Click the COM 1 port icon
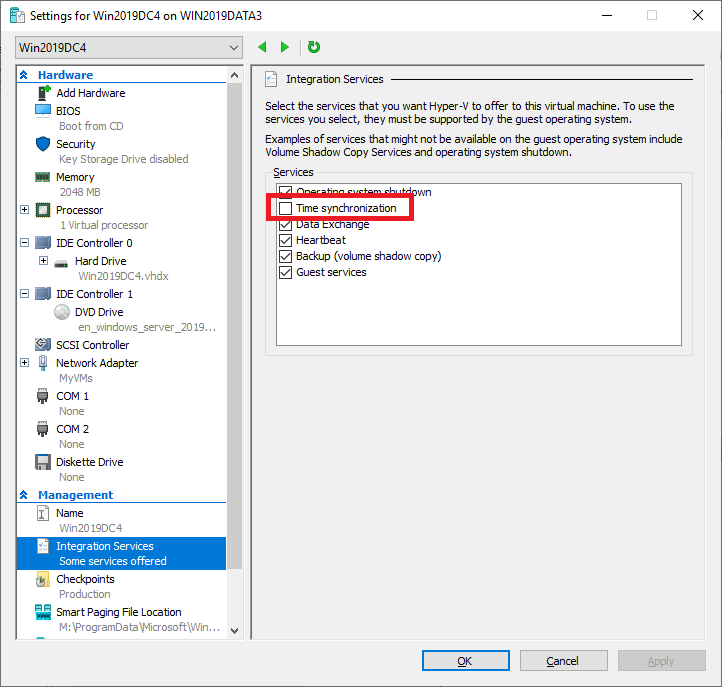 (42, 396)
